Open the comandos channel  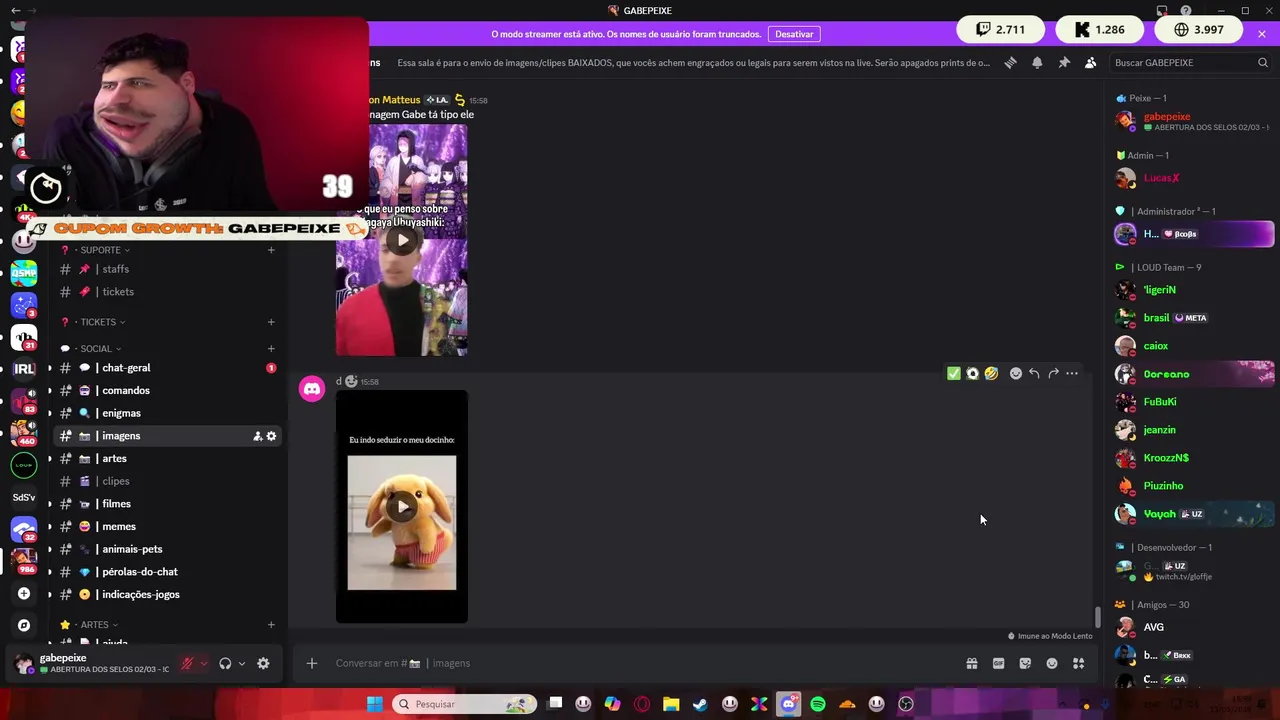point(167,391)
